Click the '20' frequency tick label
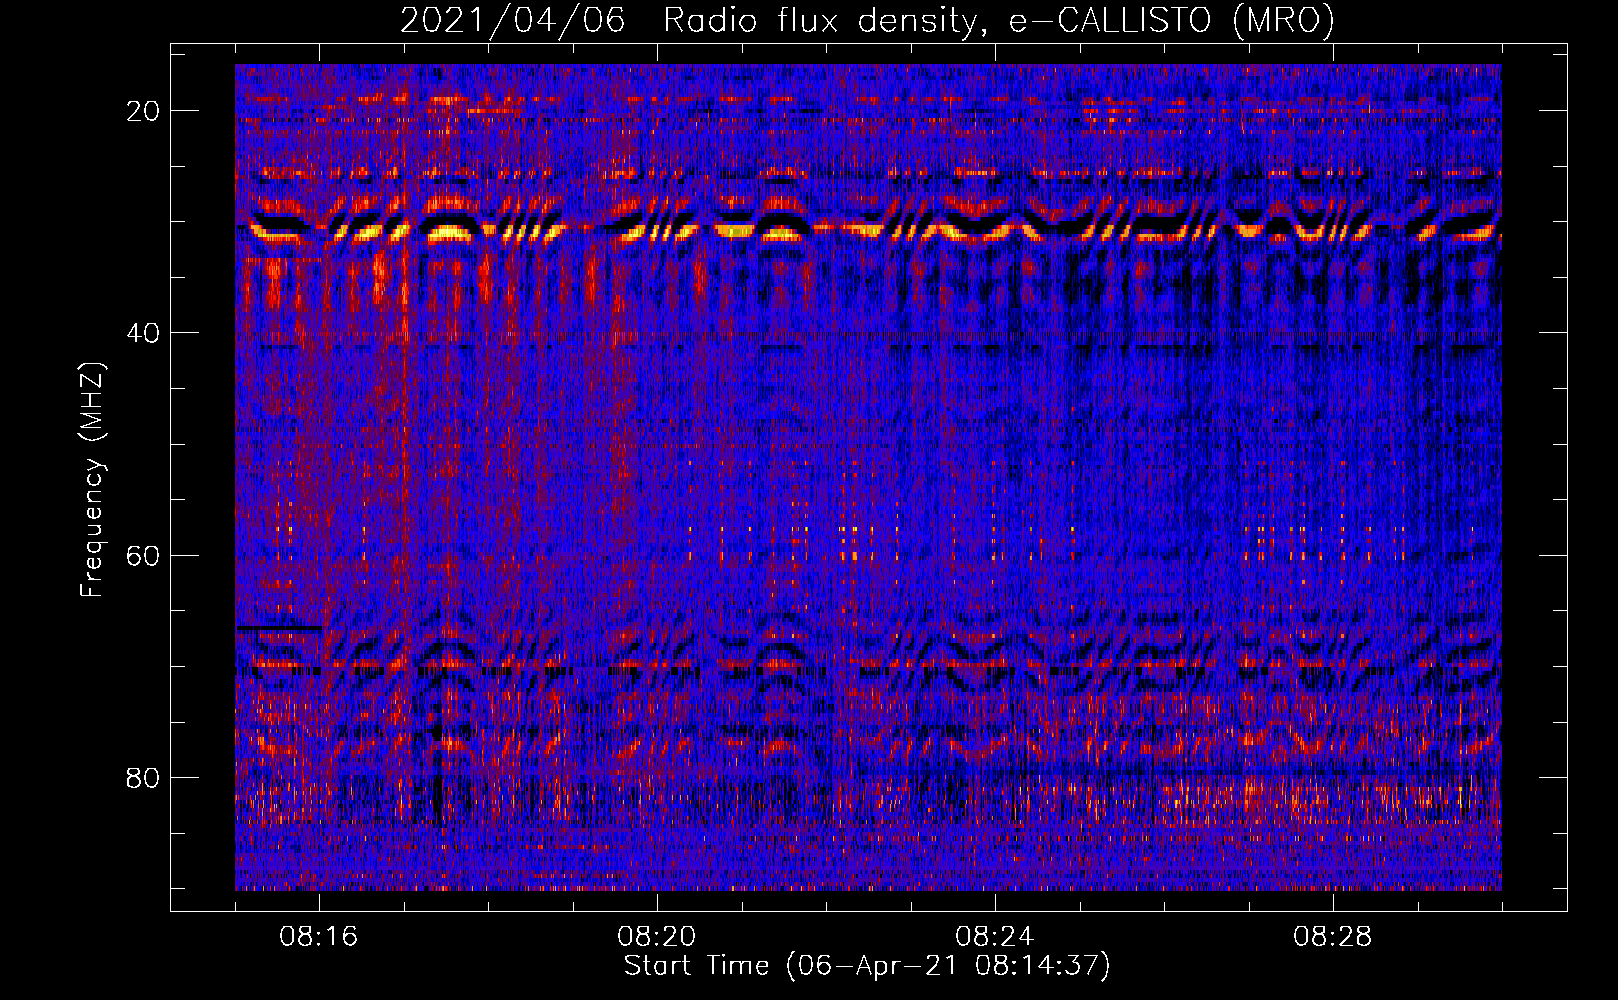 click(143, 111)
